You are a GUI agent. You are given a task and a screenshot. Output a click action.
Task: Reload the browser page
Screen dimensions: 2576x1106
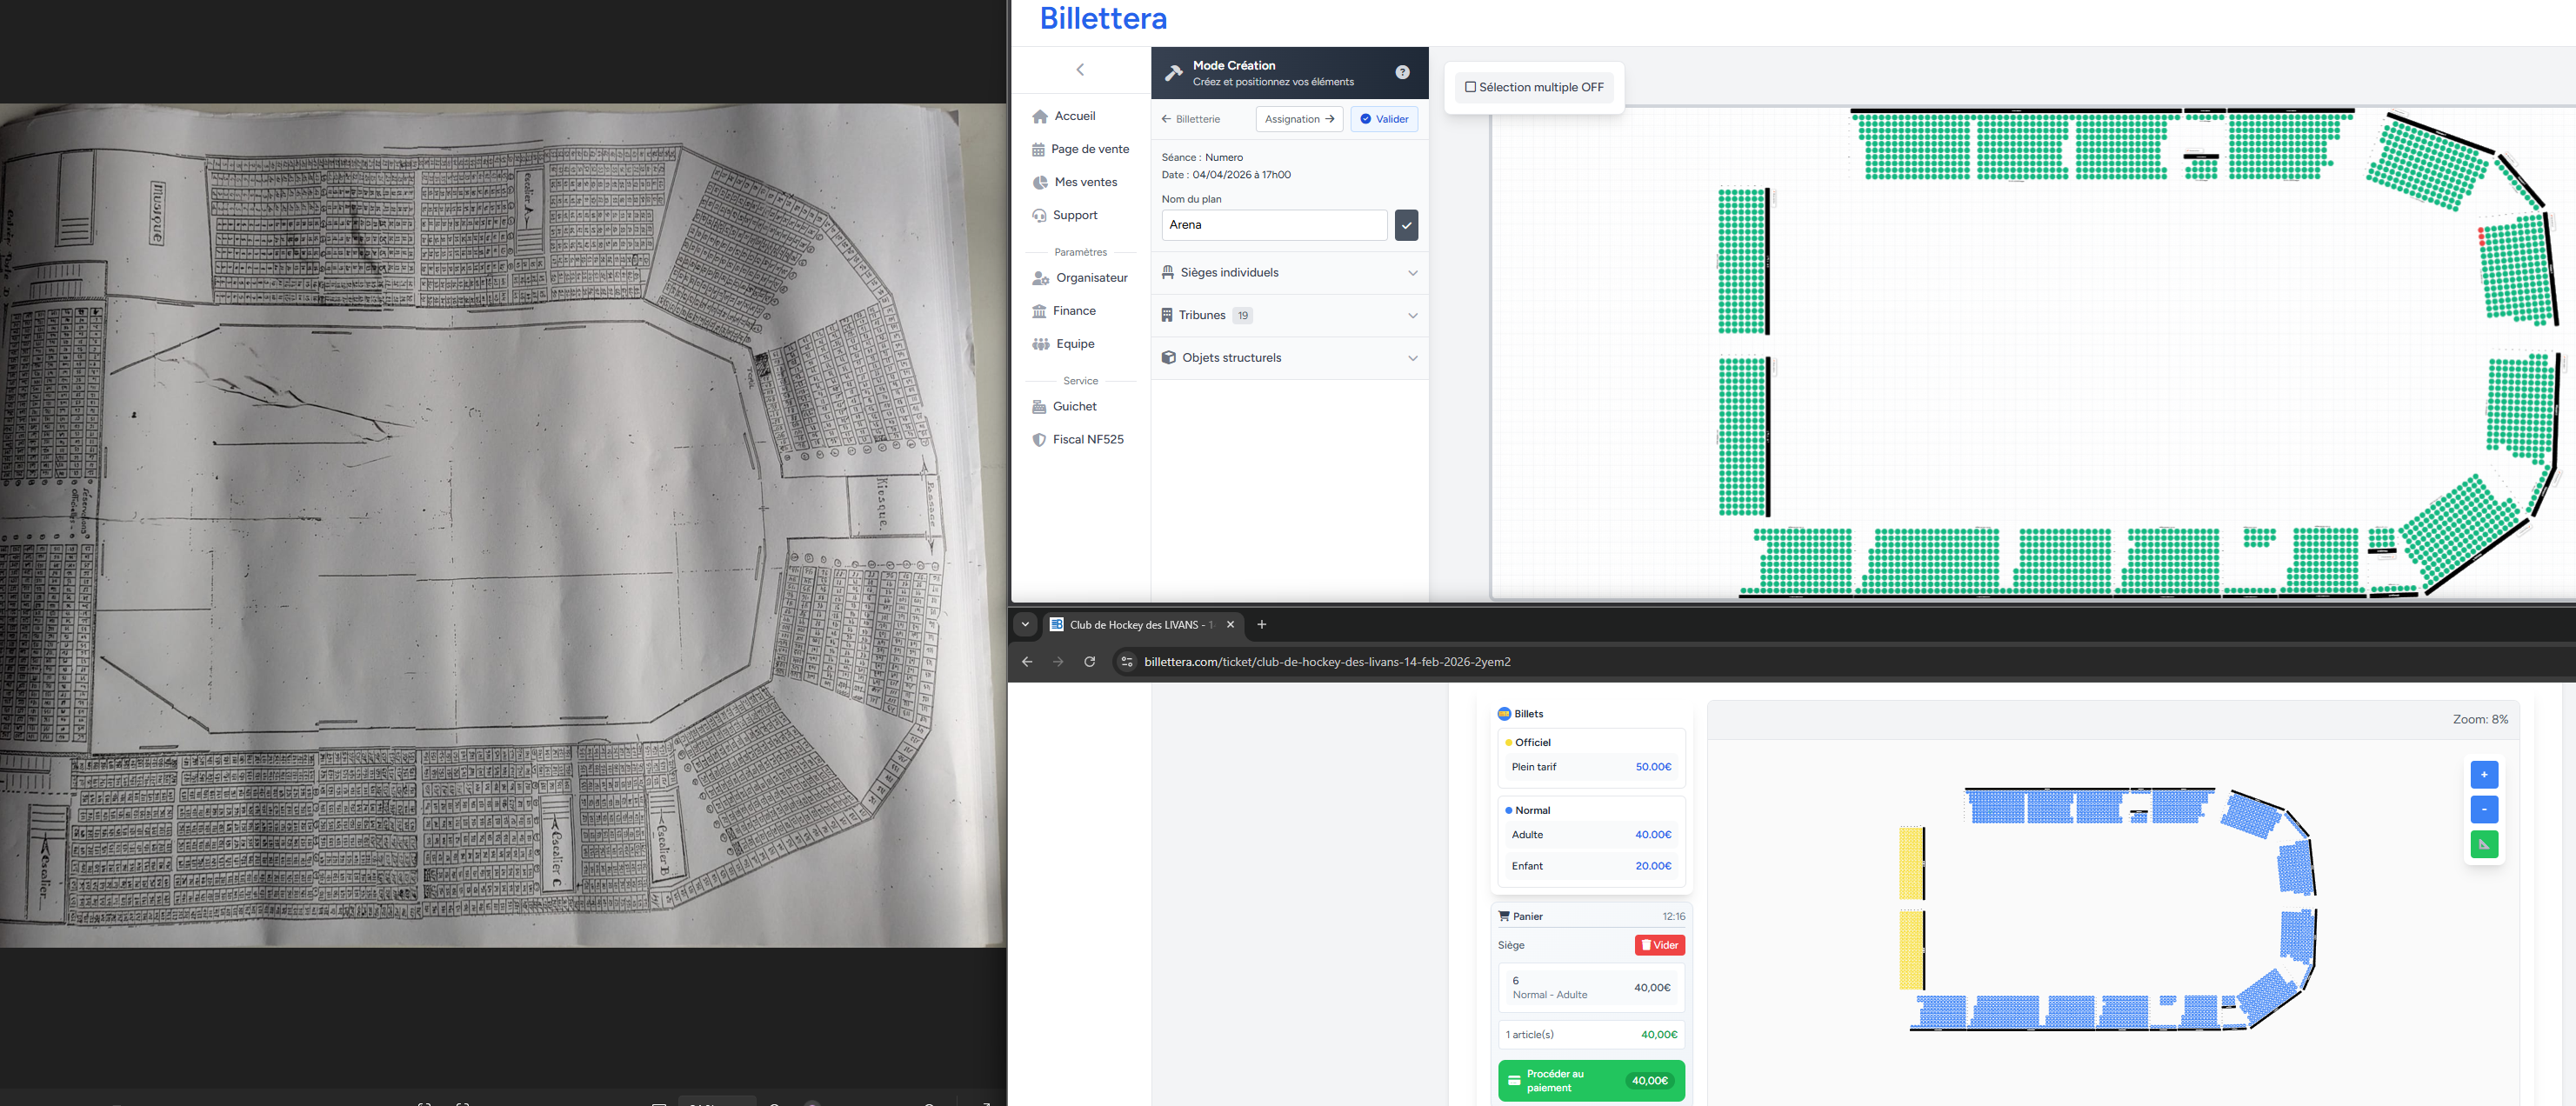(1089, 662)
